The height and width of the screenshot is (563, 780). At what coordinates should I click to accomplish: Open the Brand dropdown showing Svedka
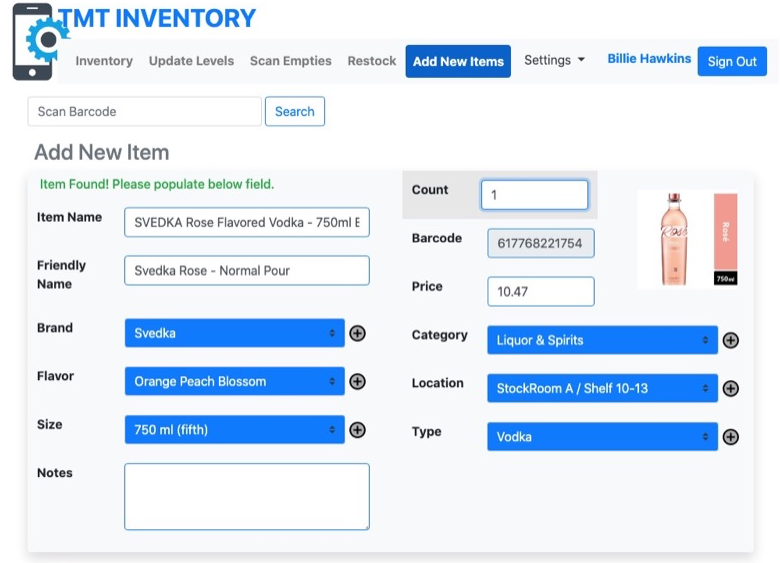point(234,333)
